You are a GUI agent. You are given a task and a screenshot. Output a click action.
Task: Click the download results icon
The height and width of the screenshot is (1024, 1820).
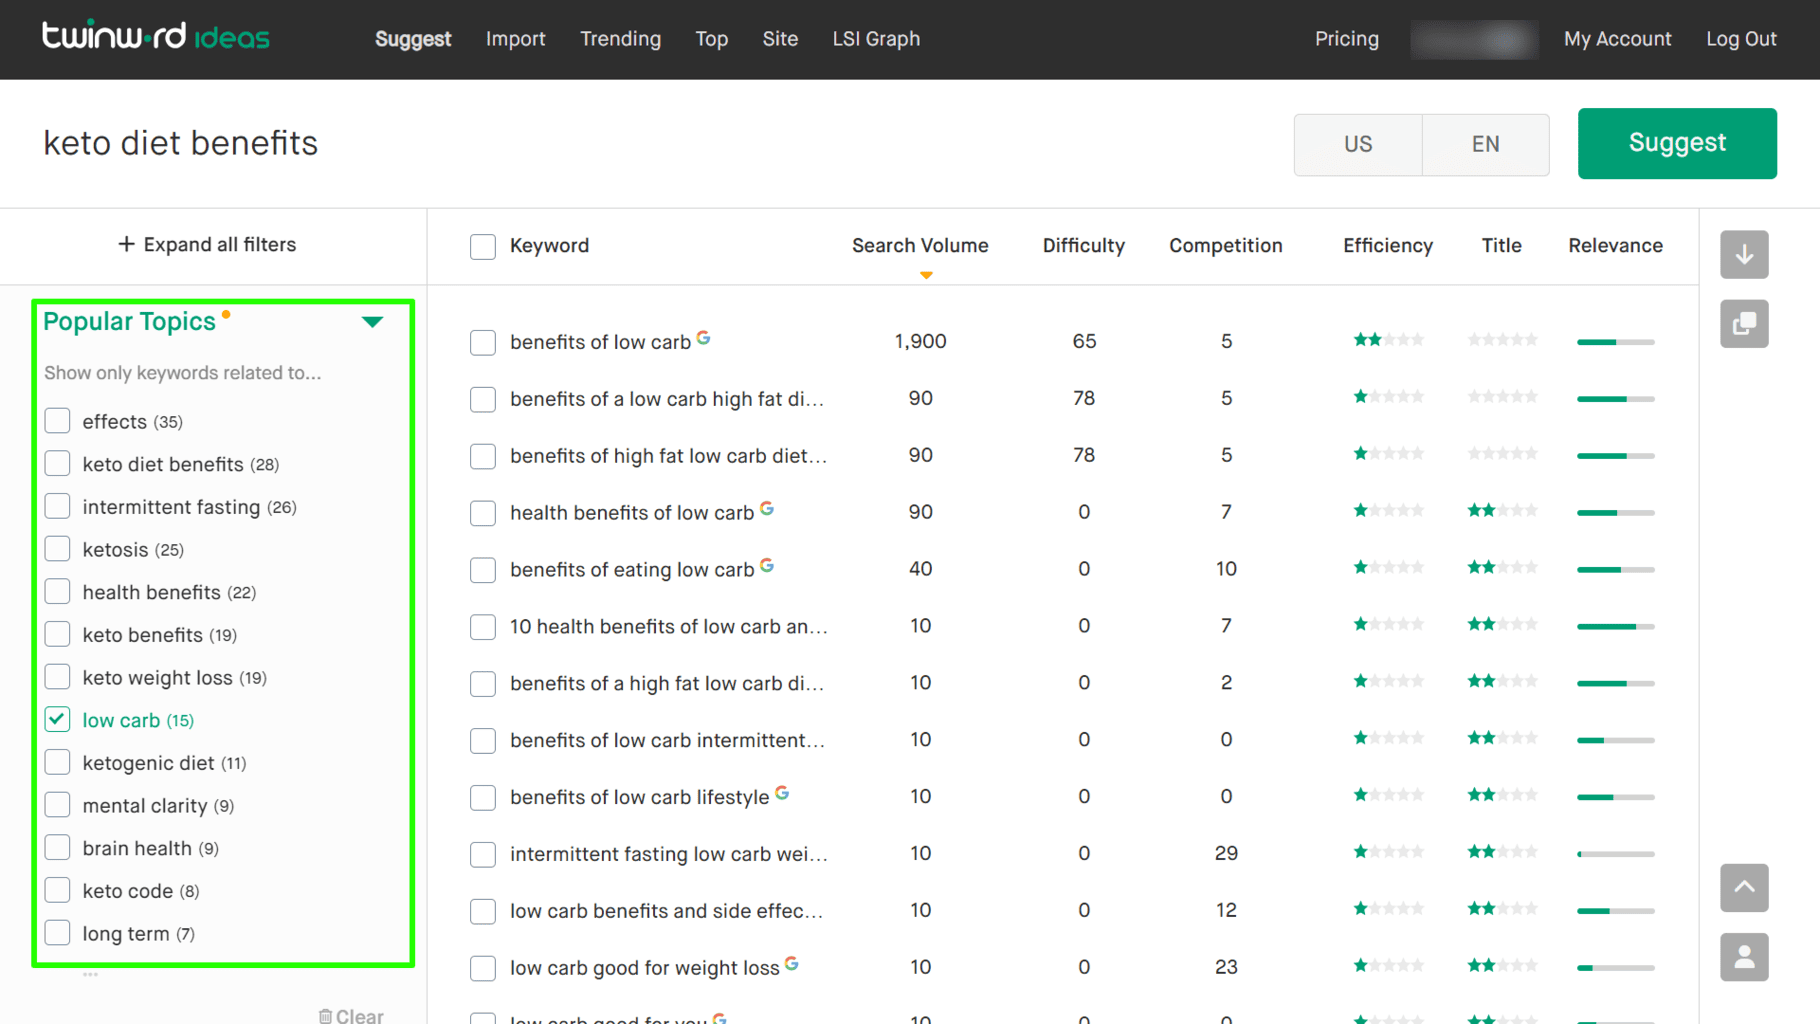[1744, 255]
